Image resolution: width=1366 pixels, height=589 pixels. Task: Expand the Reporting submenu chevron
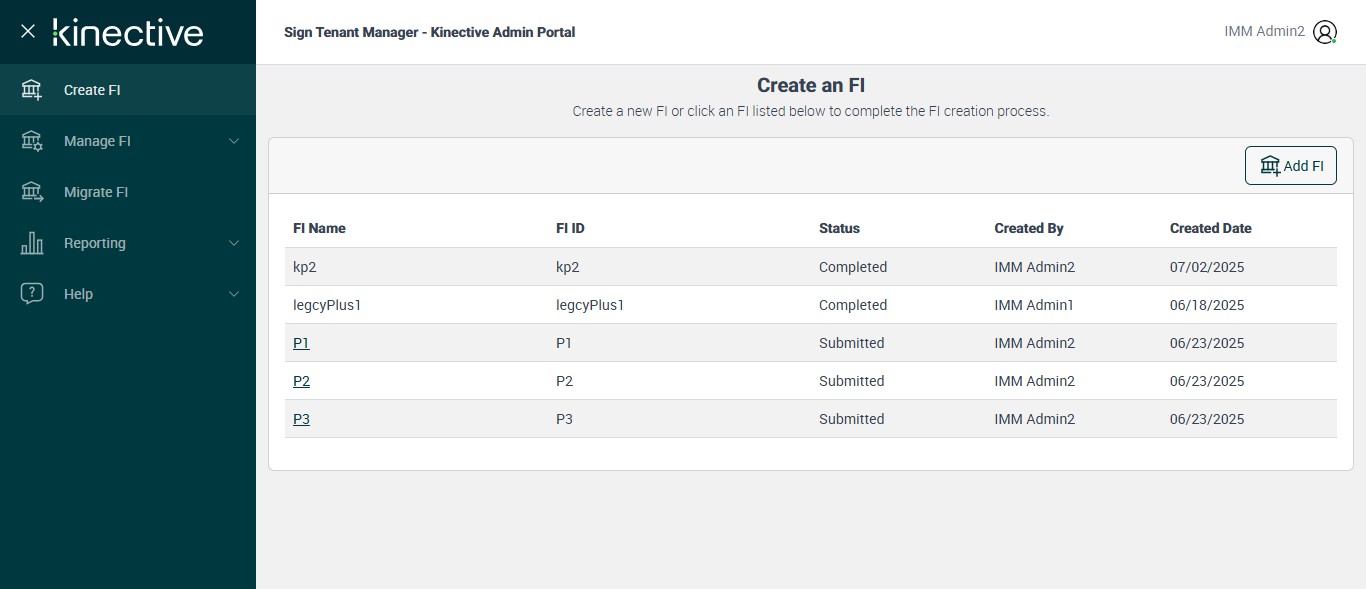[234, 243]
